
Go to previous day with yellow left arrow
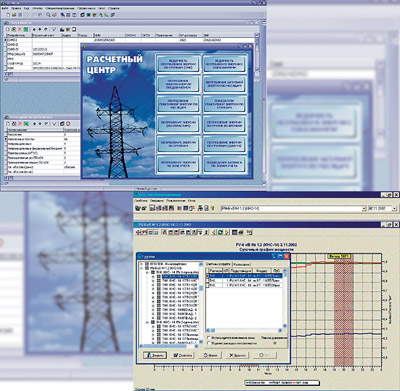[214, 232]
